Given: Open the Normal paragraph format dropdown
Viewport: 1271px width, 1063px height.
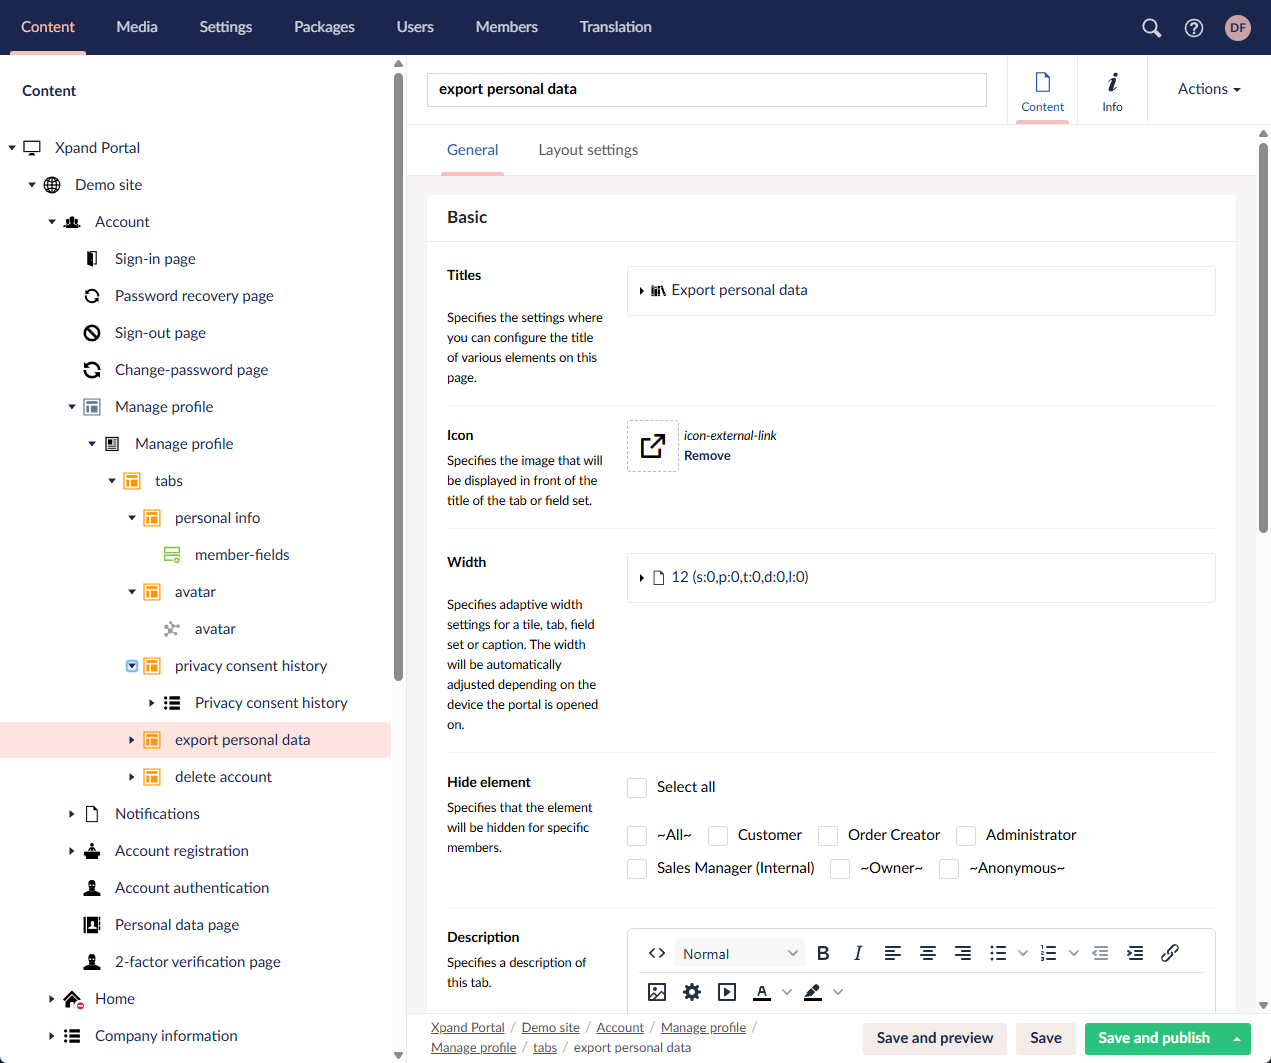Looking at the screenshot, I should (x=739, y=954).
